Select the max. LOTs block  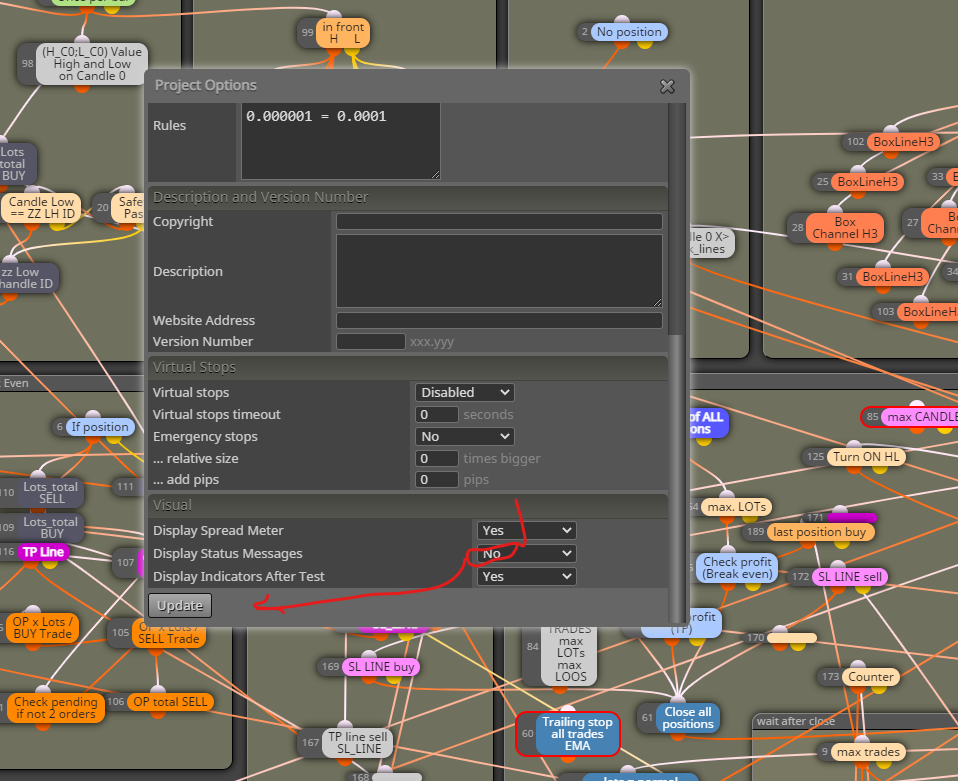tap(737, 507)
